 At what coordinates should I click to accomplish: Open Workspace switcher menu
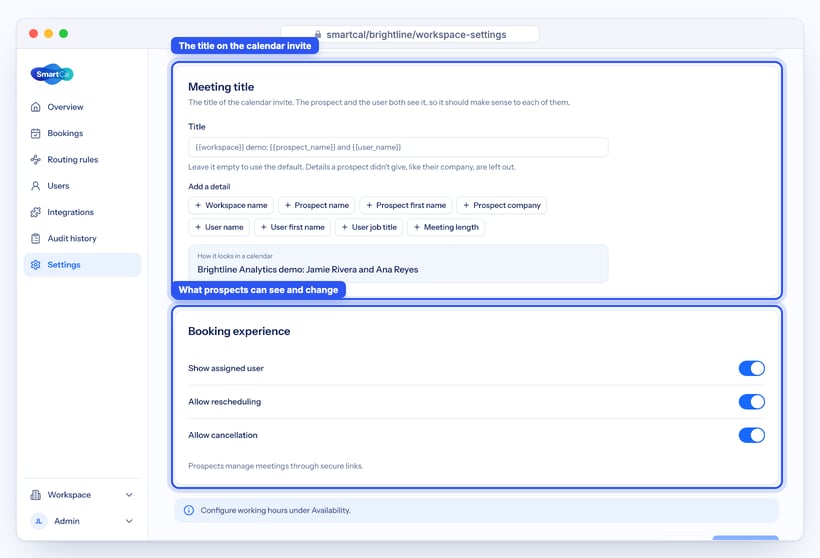[82, 495]
